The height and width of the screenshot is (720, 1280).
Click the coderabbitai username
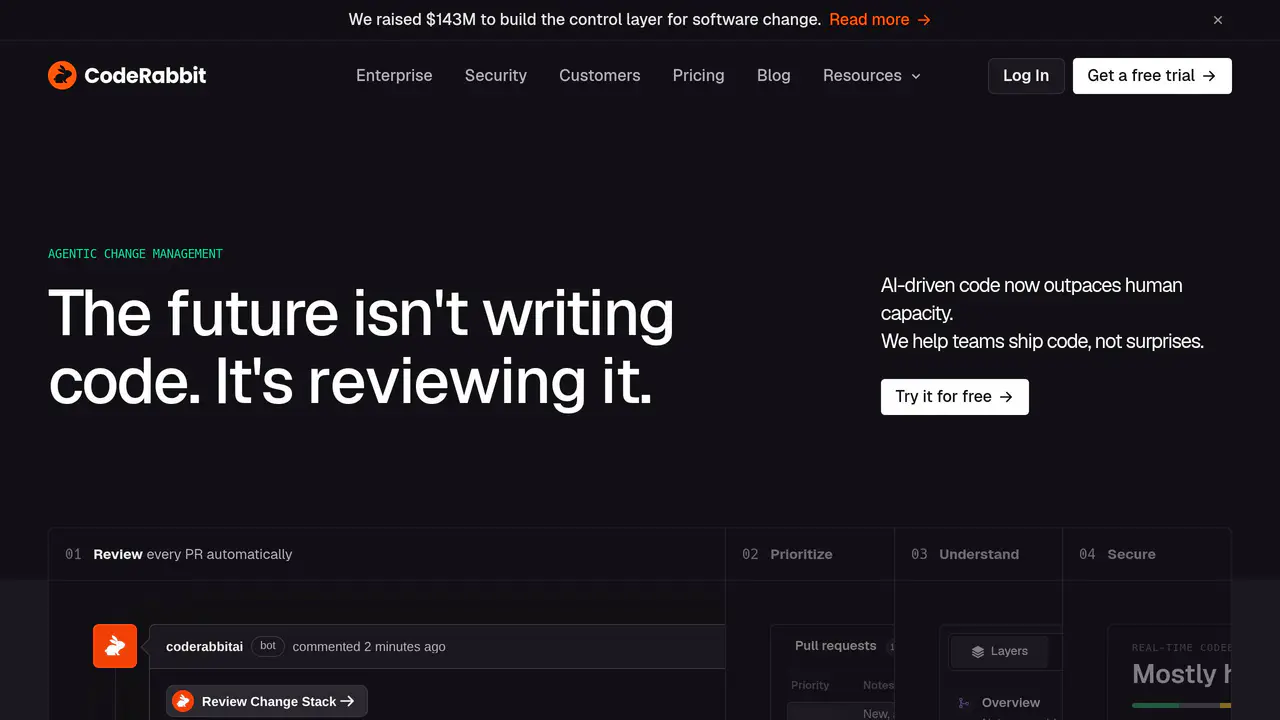[205, 647]
